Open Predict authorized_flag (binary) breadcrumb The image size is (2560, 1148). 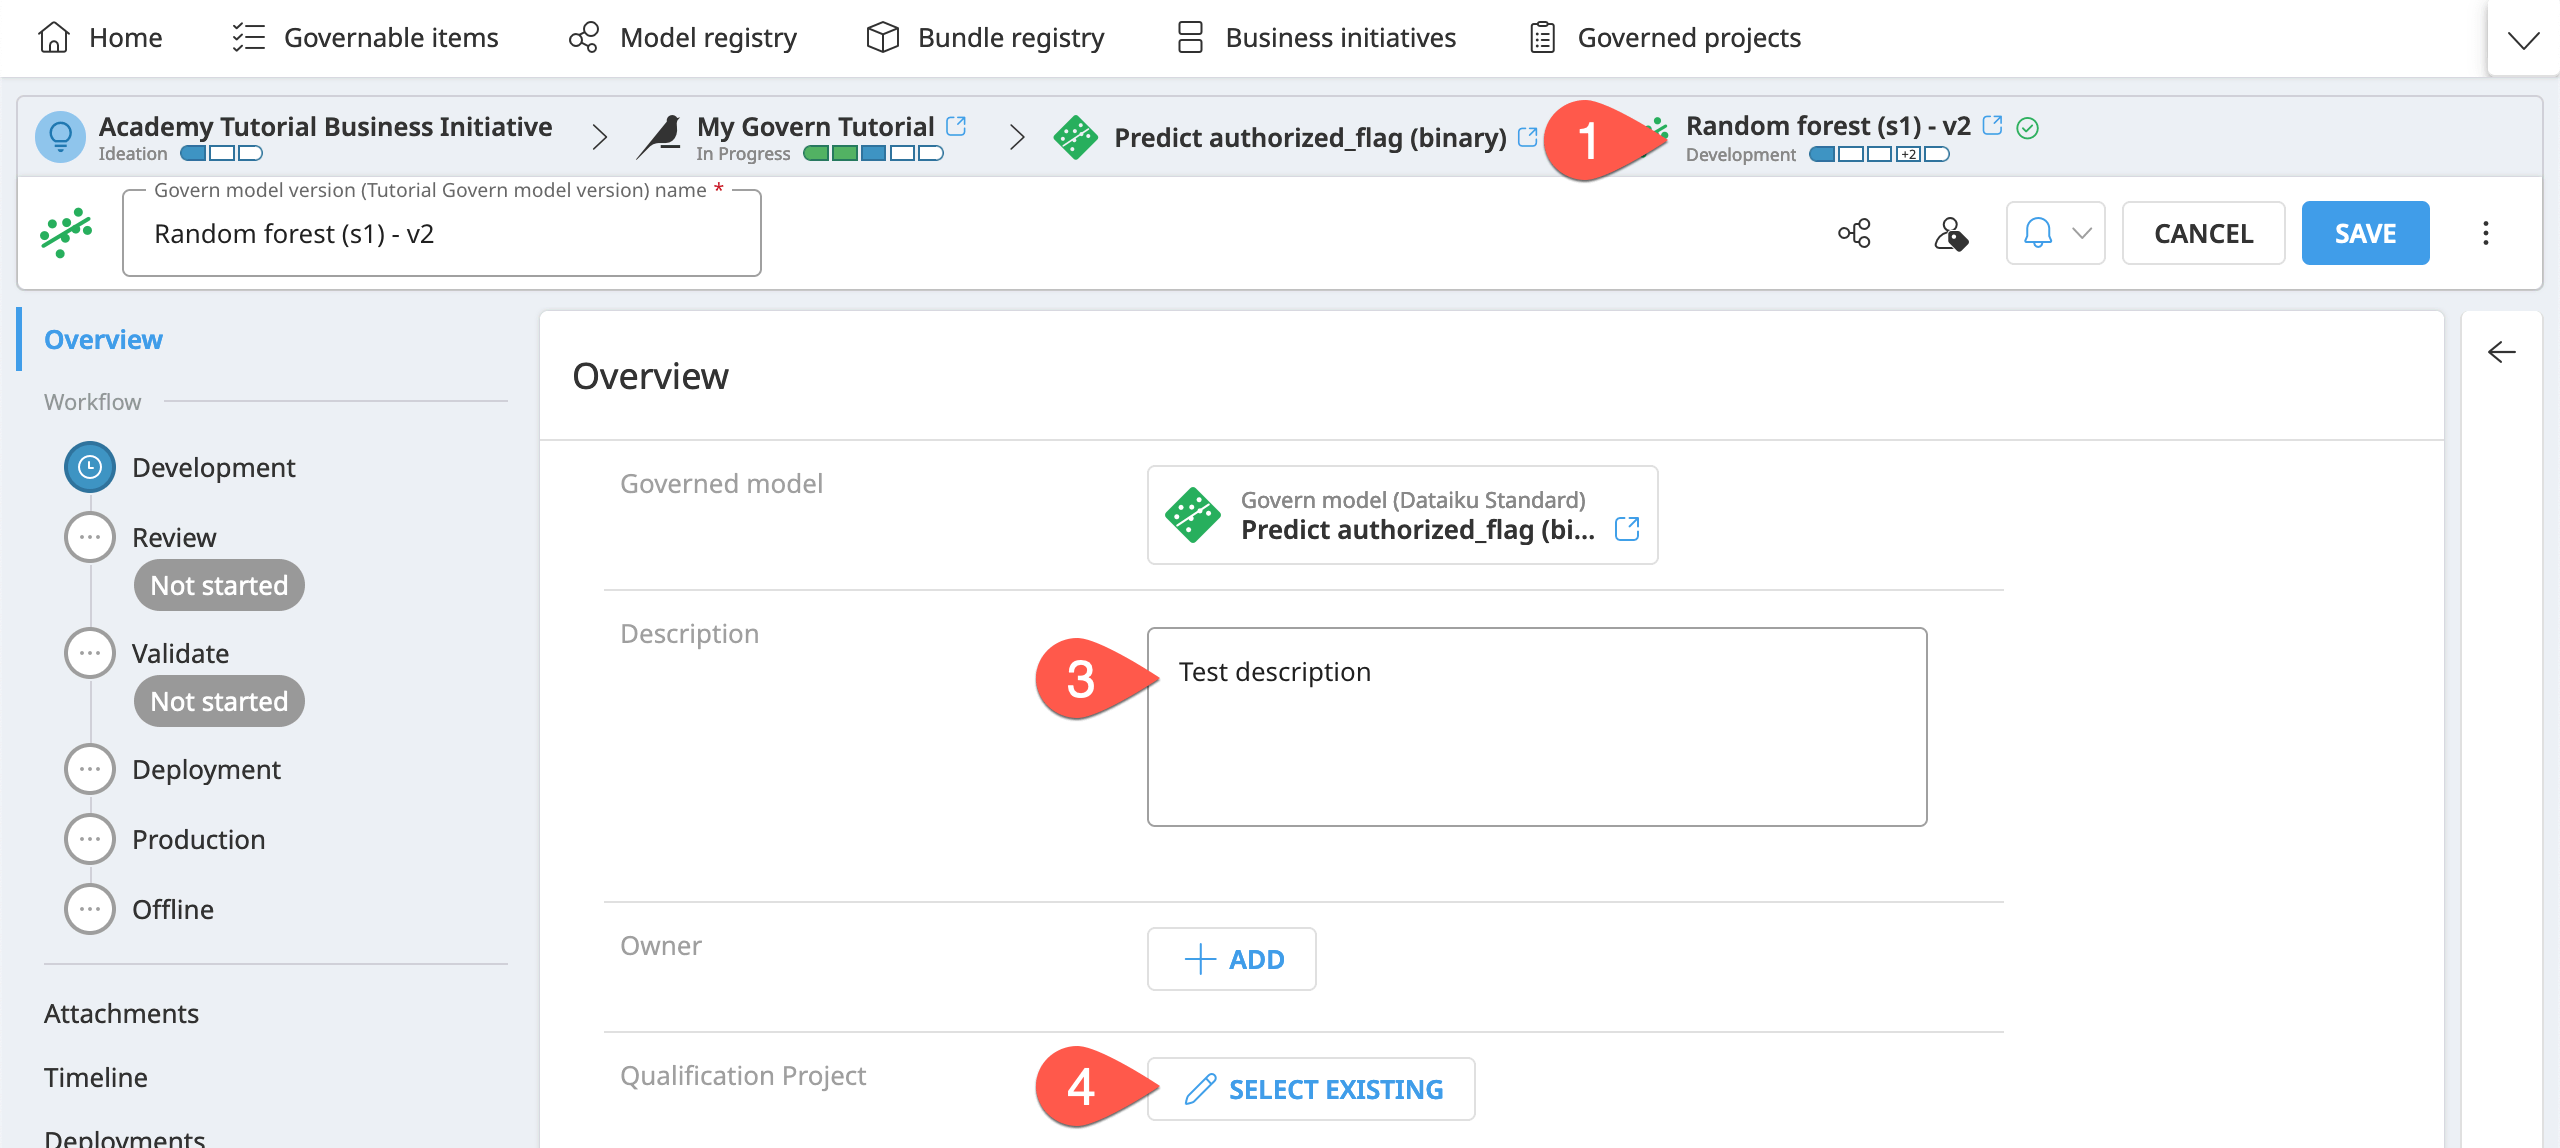pyautogui.click(x=1310, y=138)
